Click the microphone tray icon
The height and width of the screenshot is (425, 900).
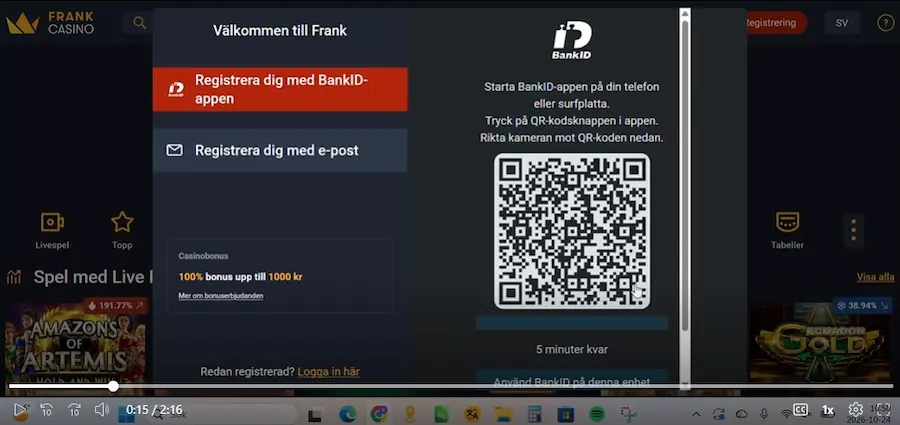764,414
